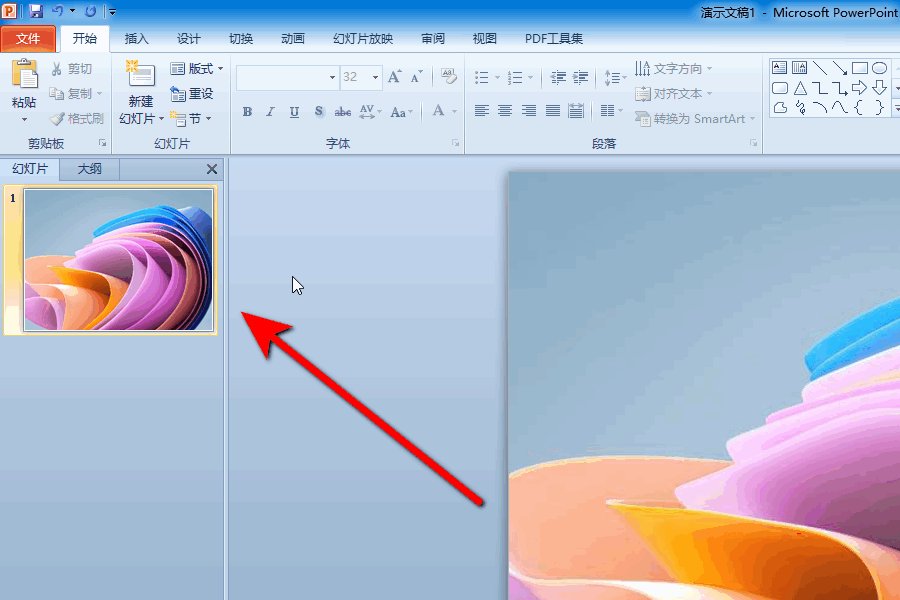
Task: Toggle underline formatting
Action: tap(293, 112)
